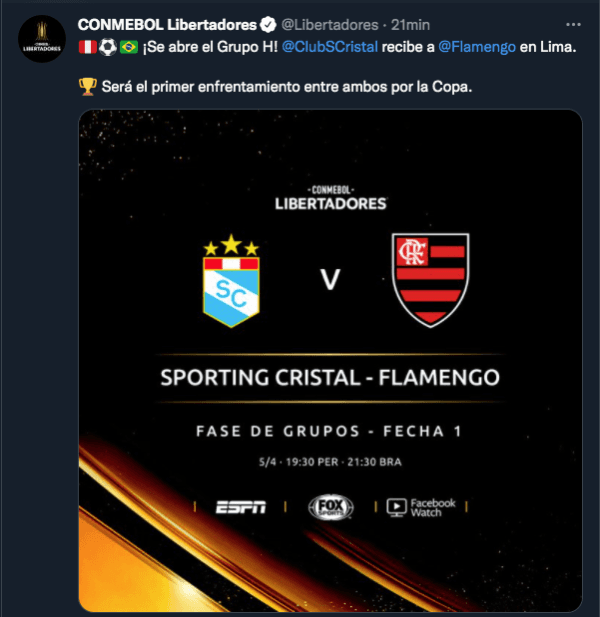
Task: Click the Peru flag emoji
Action: coord(87,47)
